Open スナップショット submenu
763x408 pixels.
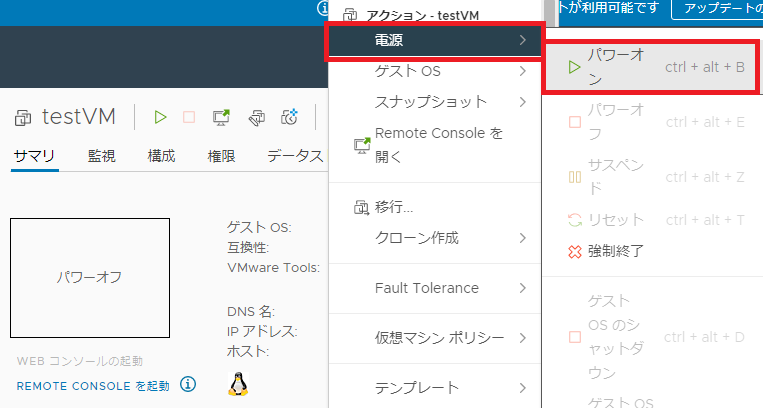[435, 102]
